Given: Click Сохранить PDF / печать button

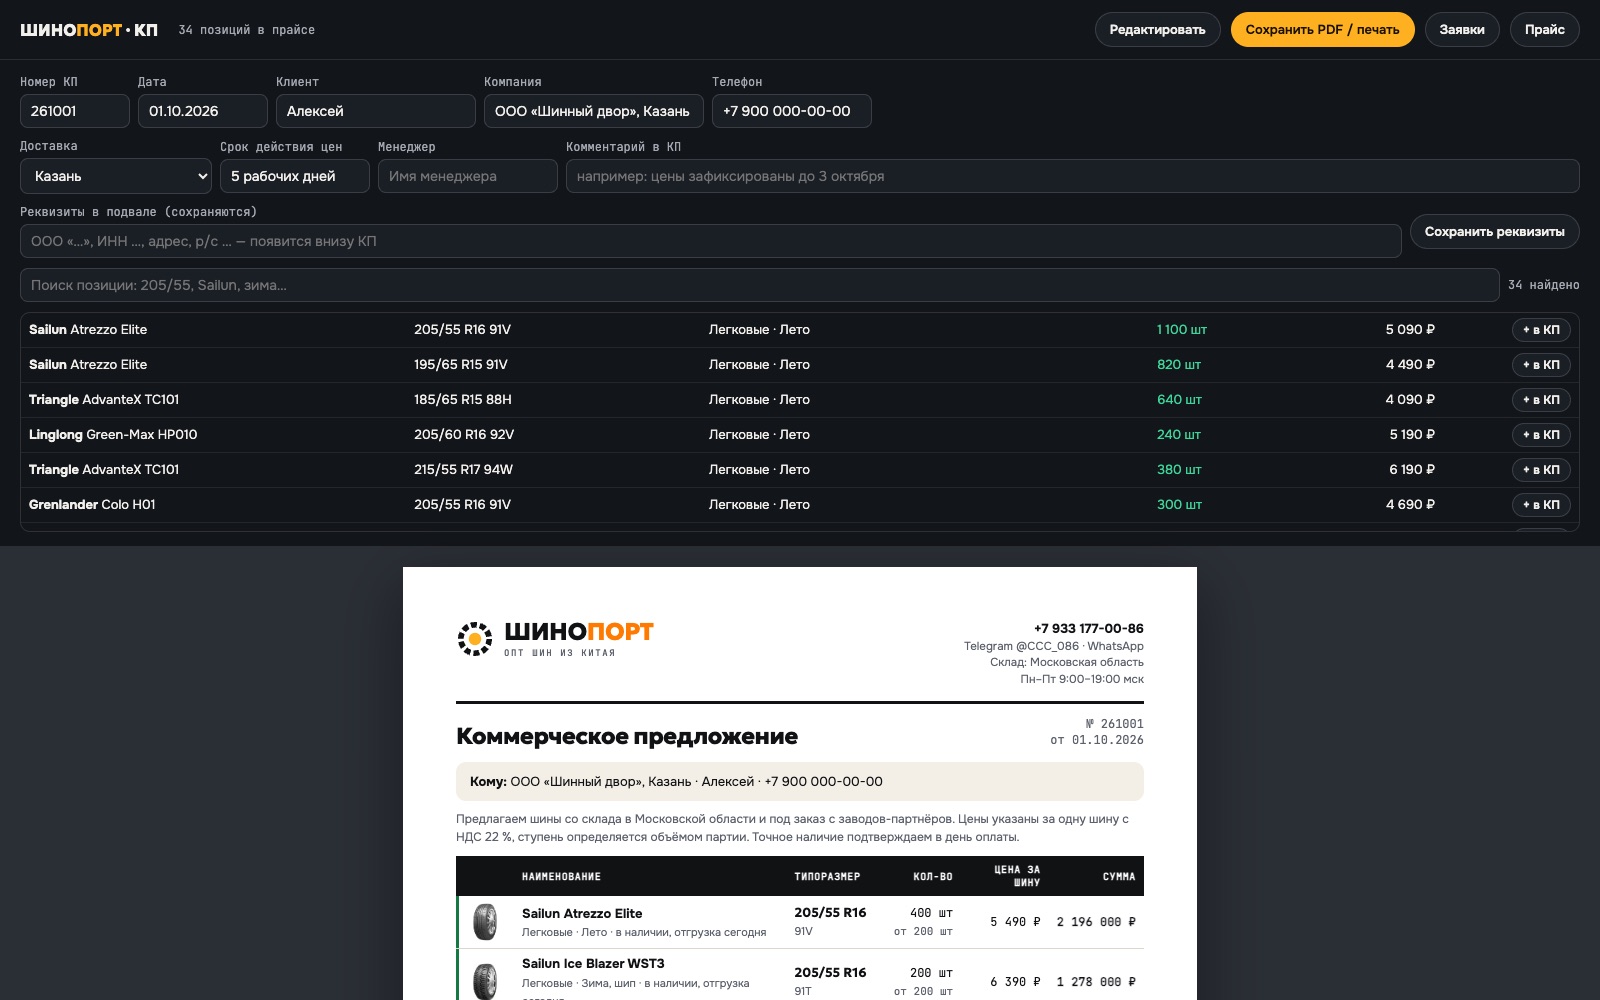Looking at the screenshot, I should 1322,30.
